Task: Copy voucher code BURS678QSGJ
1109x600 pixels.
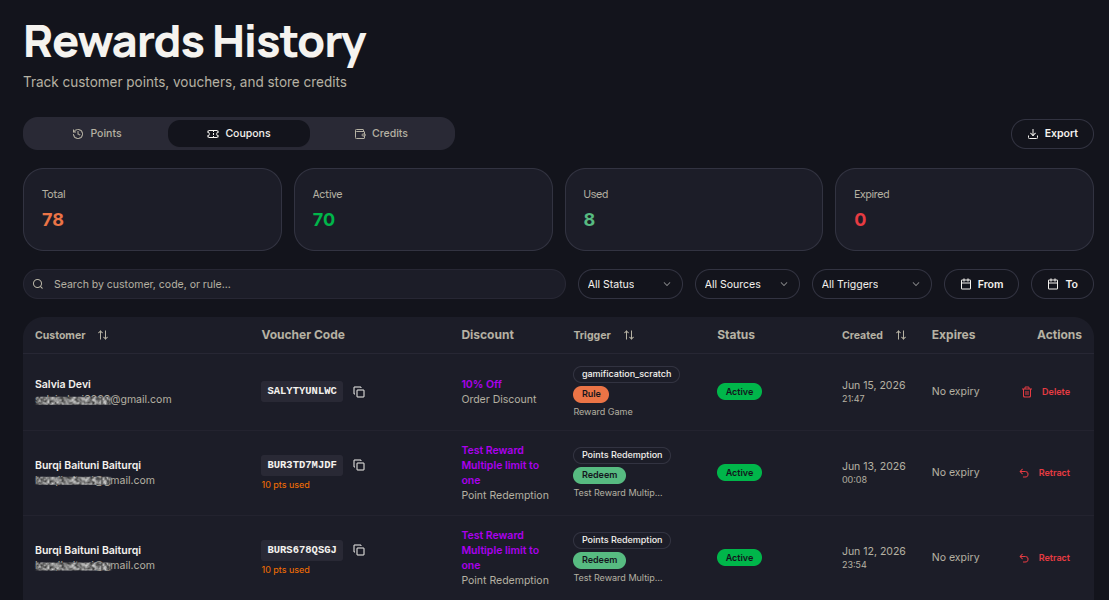Action: click(x=359, y=550)
